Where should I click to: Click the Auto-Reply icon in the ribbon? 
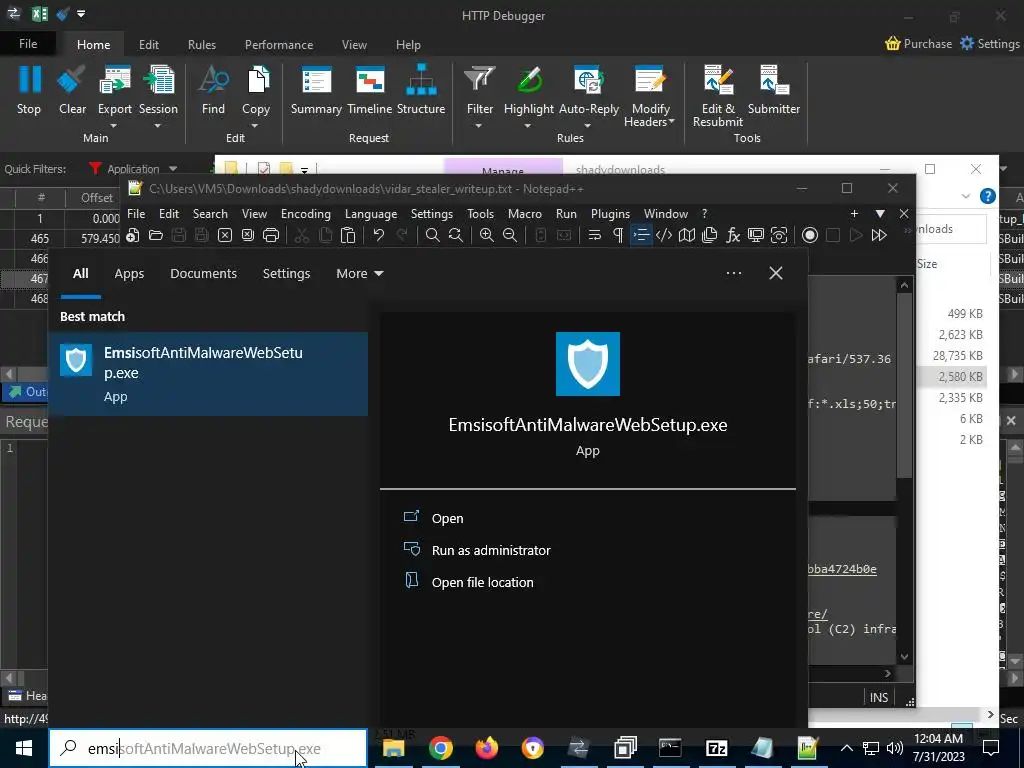coord(588,80)
